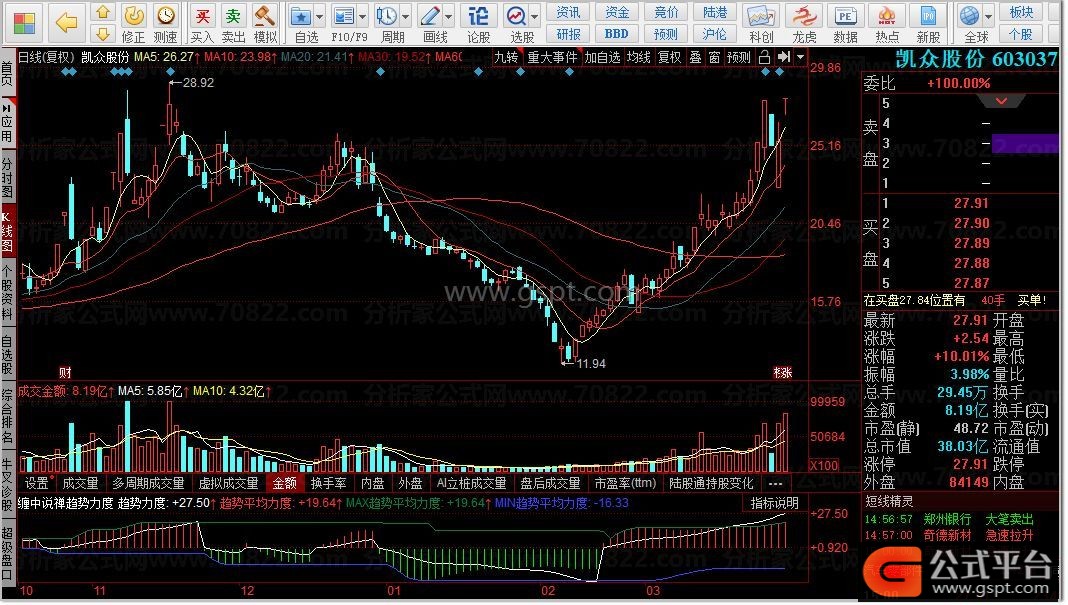
Task: Show more indicator tabs with ellipsis
Action: (x=775, y=484)
